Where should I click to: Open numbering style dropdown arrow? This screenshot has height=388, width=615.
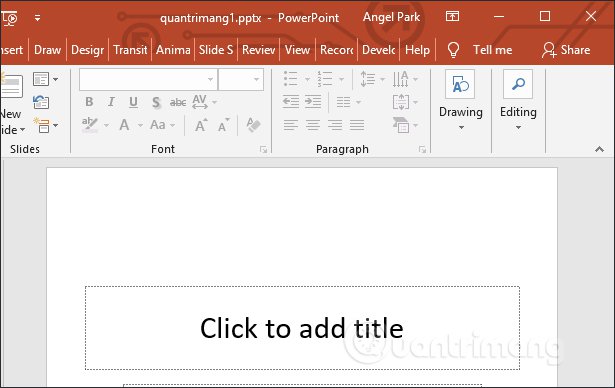(x=342, y=80)
